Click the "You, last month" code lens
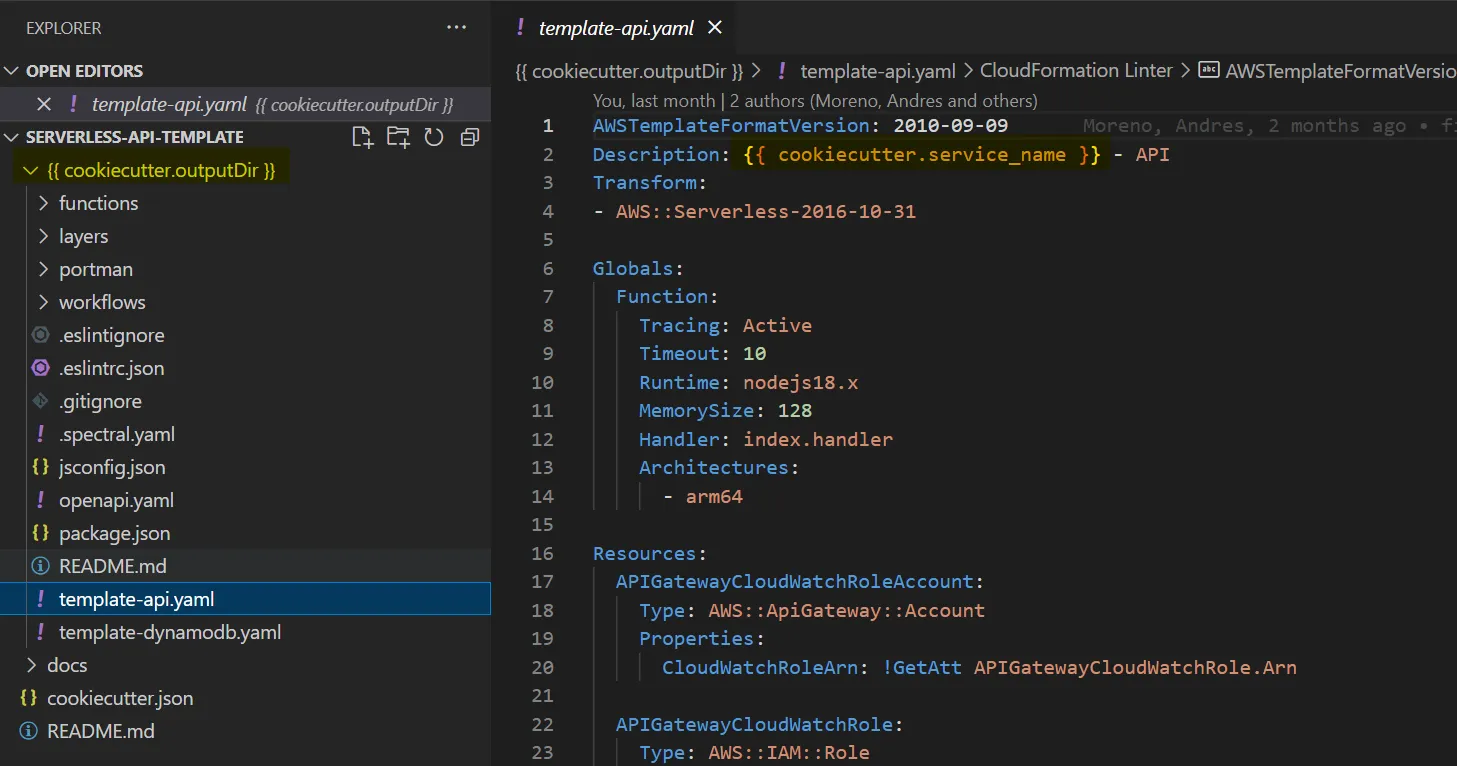This screenshot has height=766, width=1457. pos(654,101)
